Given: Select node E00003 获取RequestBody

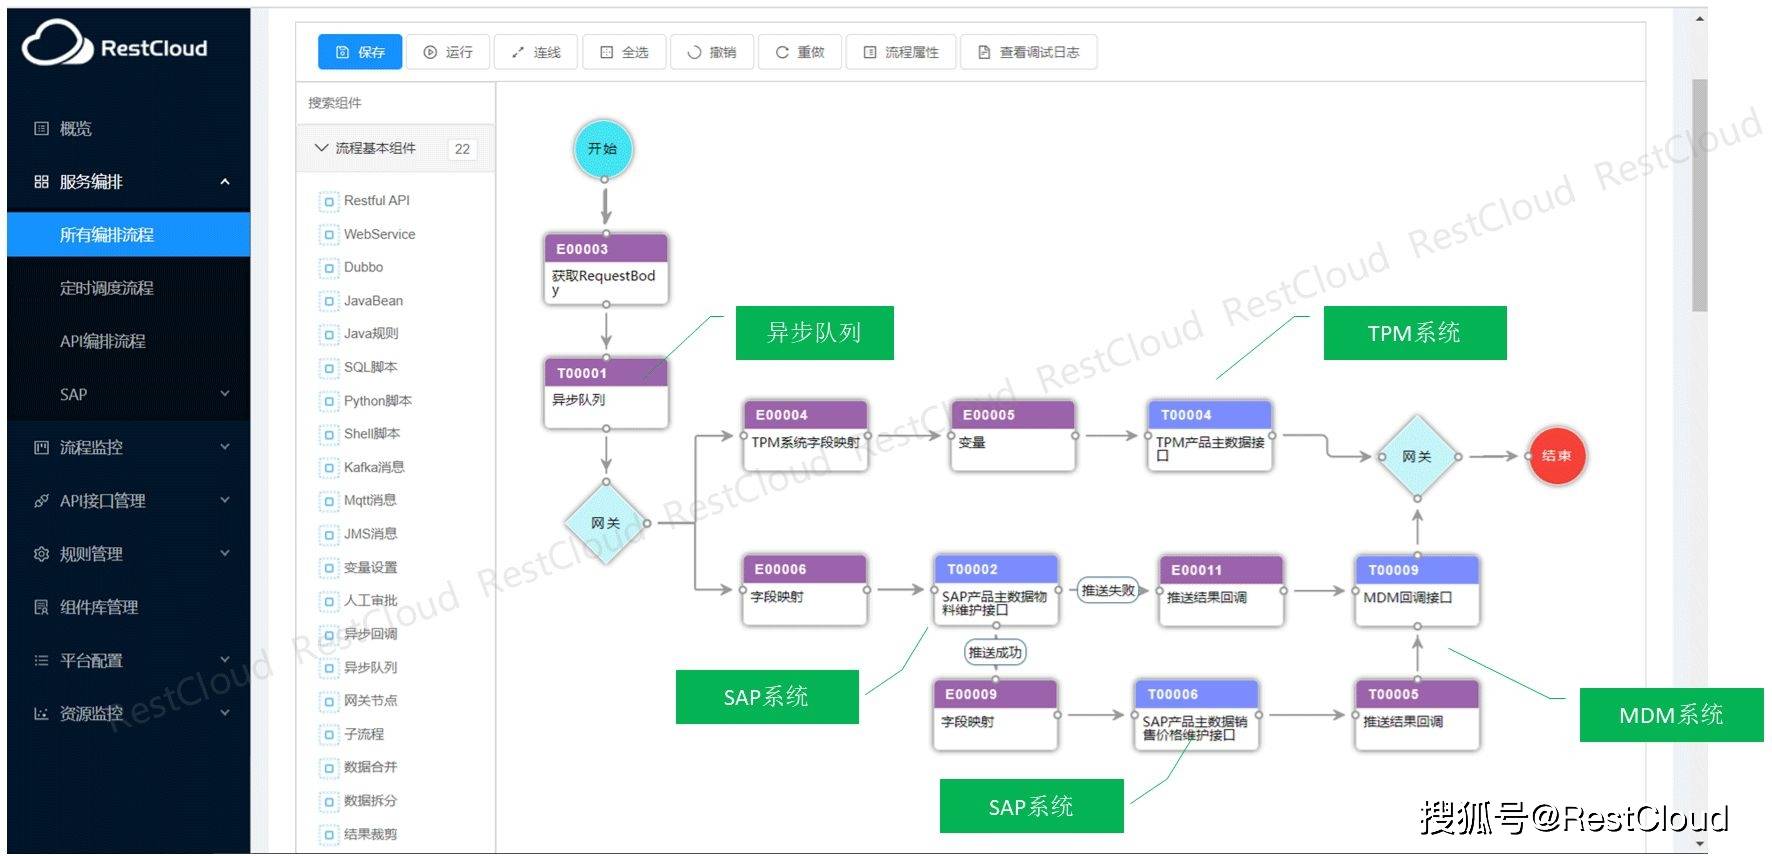Looking at the screenshot, I should 606,269.
